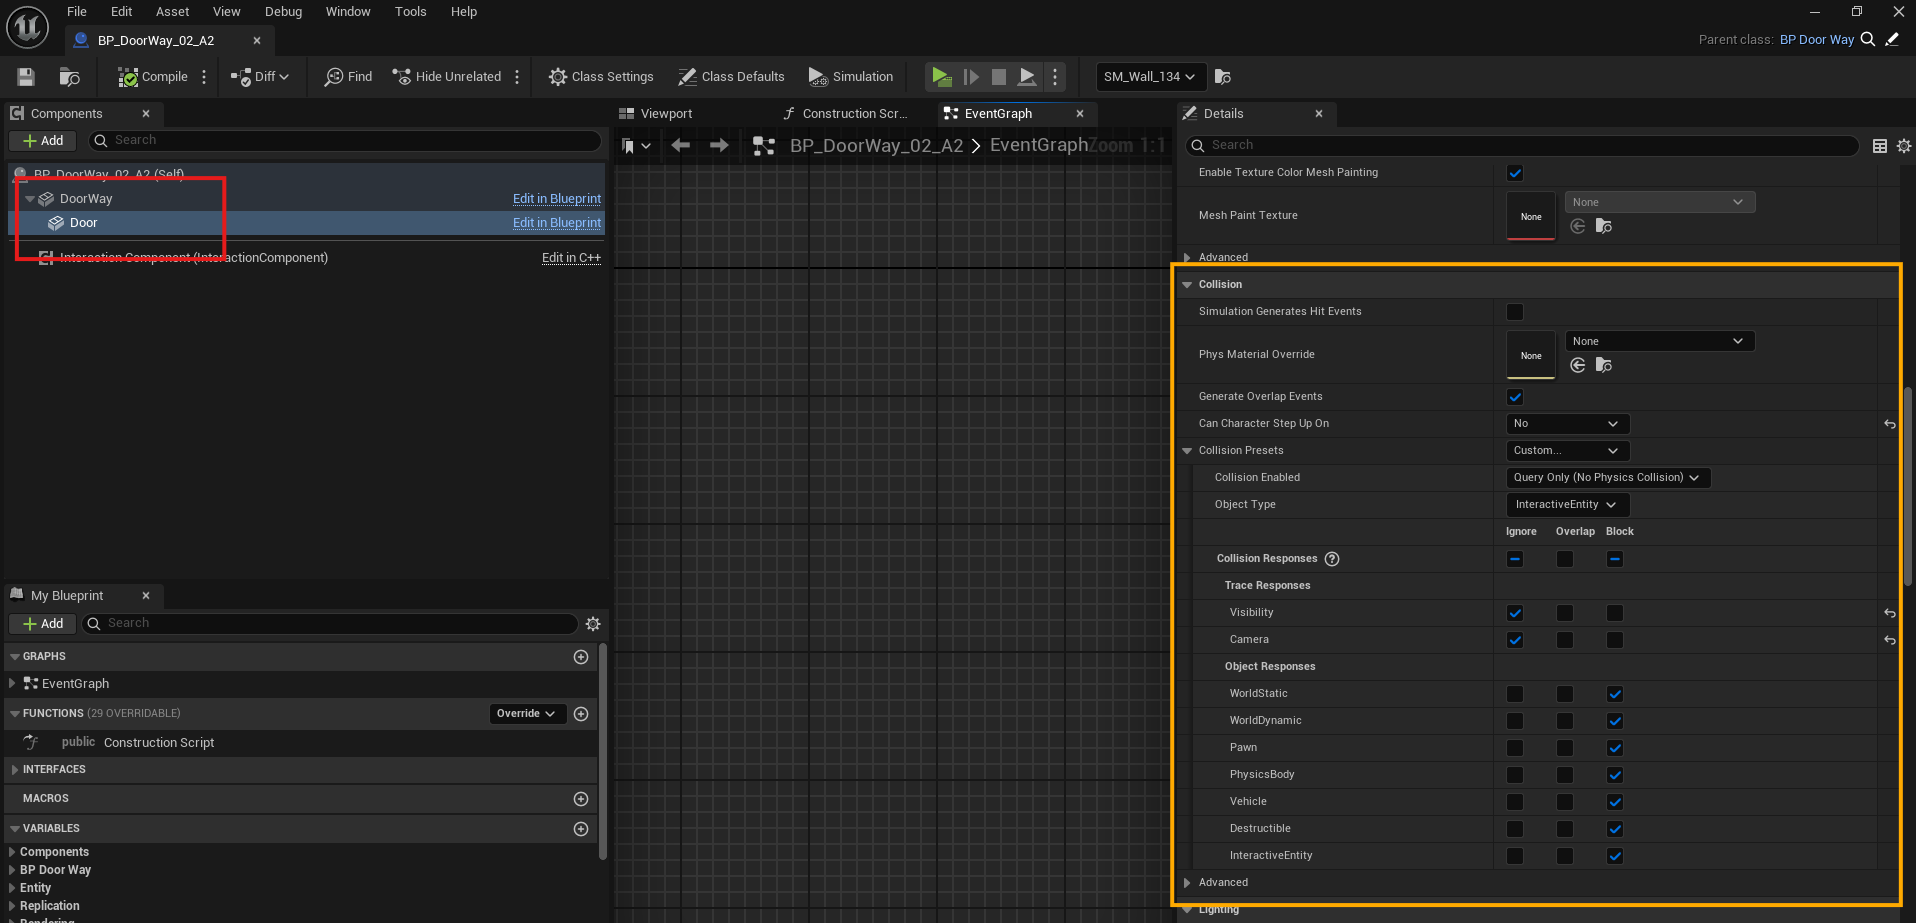Add new graph with plus icon
The width and height of the screenshot is (1916, 923).
pos(581,657)
